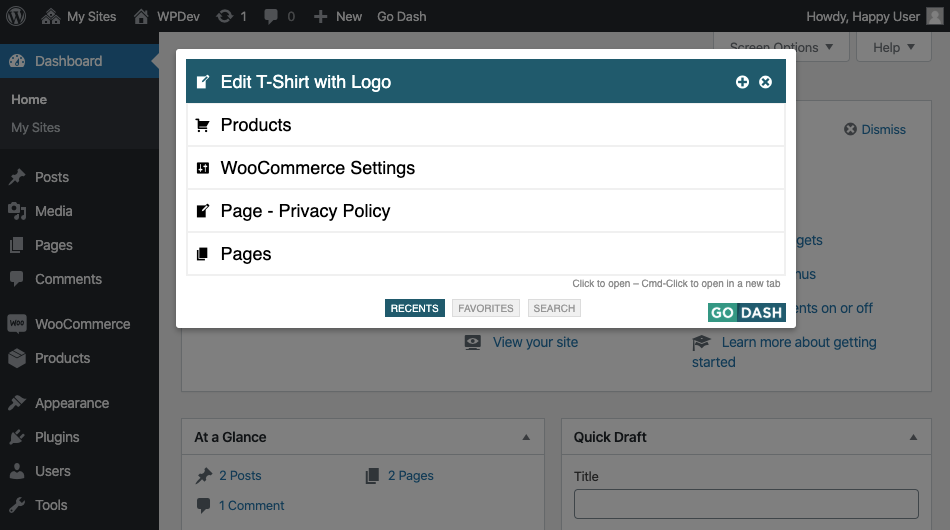Open Go Dash from admin bar

pyautogui.click(x=402, y=16)
